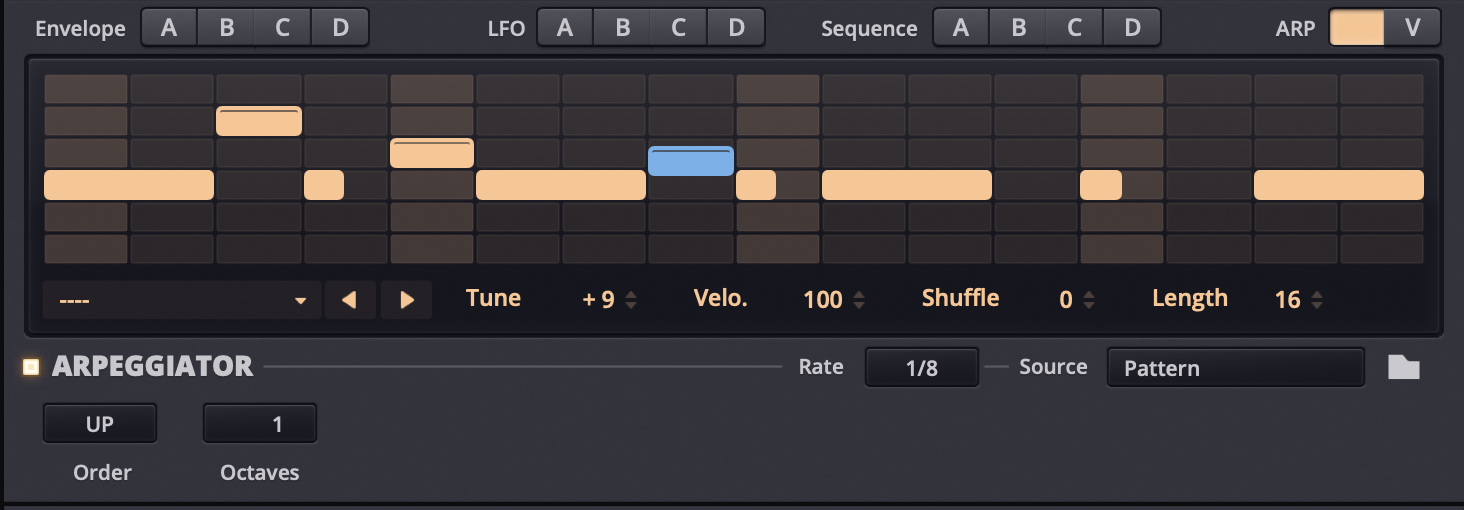Open Sequence D tab
The width and height of the screenshot is (1464, 510).
coord(1132,28)
